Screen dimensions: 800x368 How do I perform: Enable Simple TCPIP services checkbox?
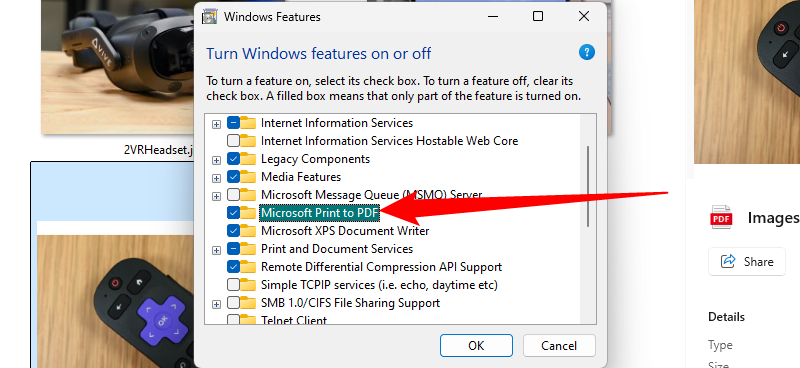pyautogui.click(x=233, y=285)
